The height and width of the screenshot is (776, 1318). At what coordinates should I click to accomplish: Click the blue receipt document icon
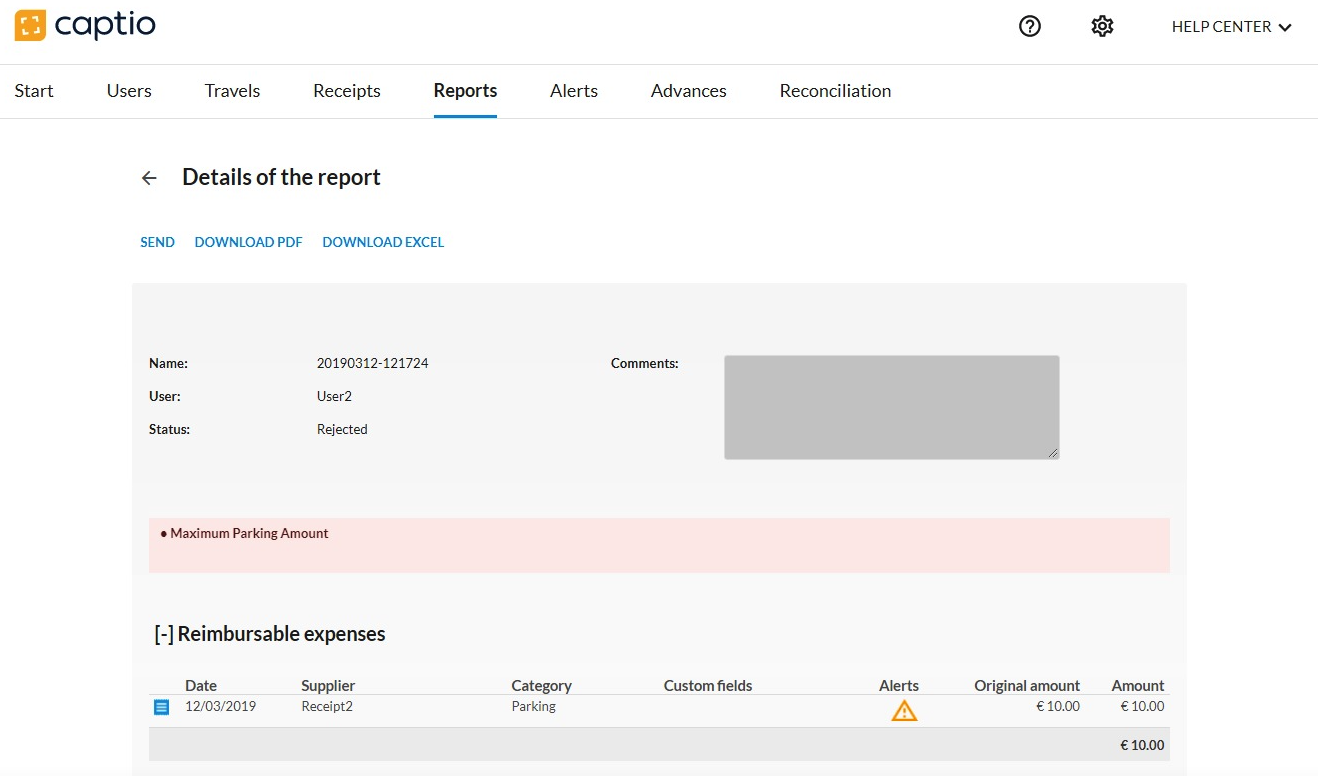coord(161,707)
